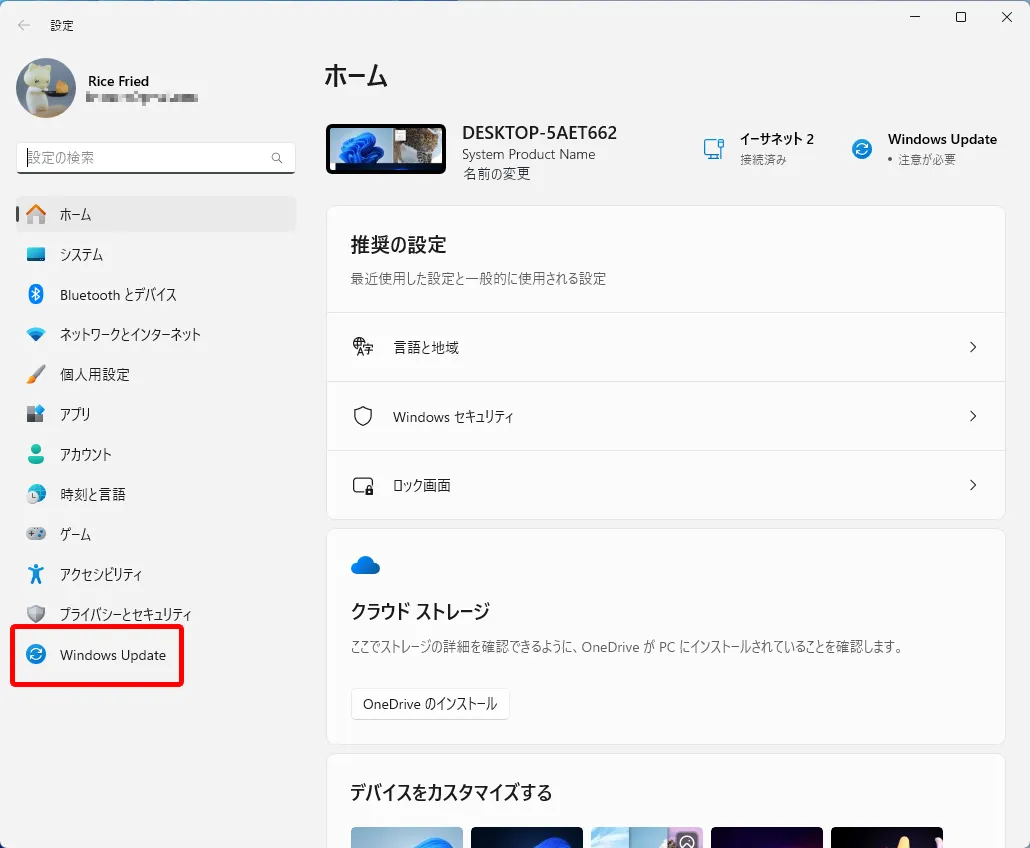This screenshot has height=848, width=1030.
Task: Click the ゲーム controller icon
Action: click(x=36, y=534)
